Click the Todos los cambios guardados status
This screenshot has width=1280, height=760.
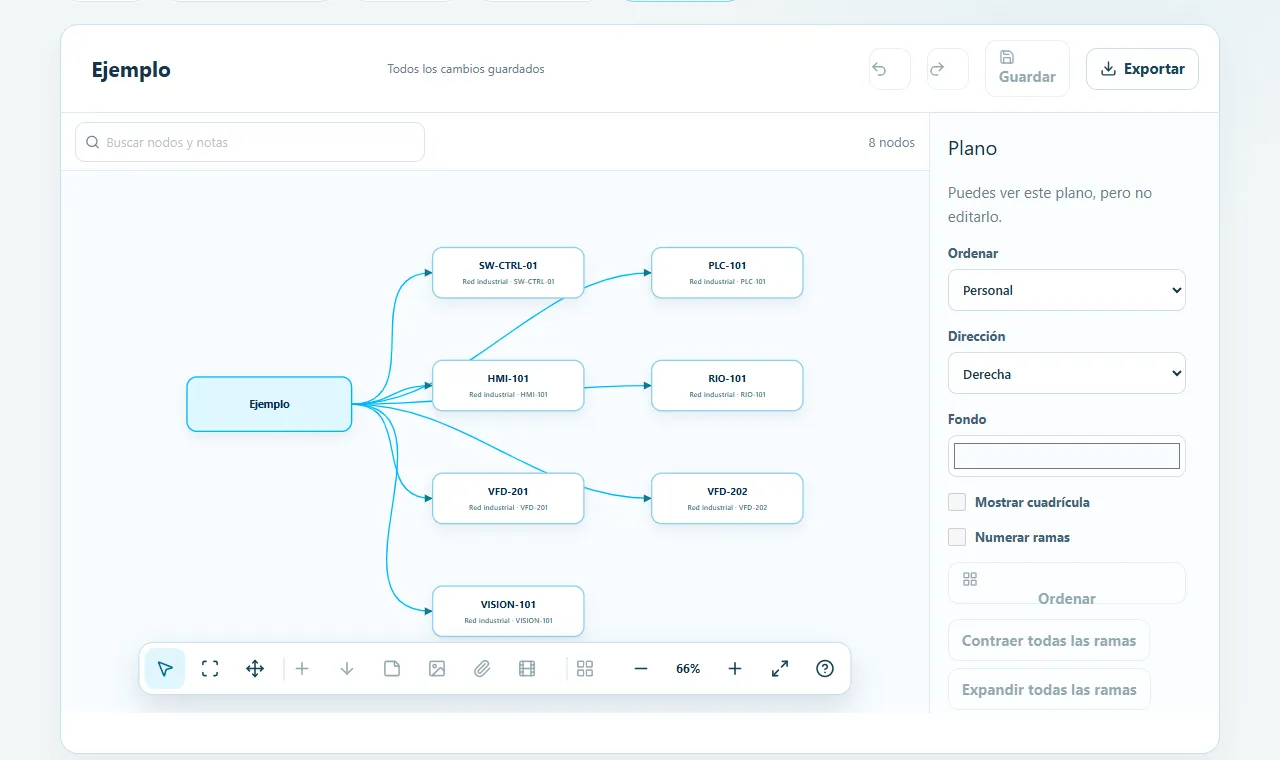point(466,69)
